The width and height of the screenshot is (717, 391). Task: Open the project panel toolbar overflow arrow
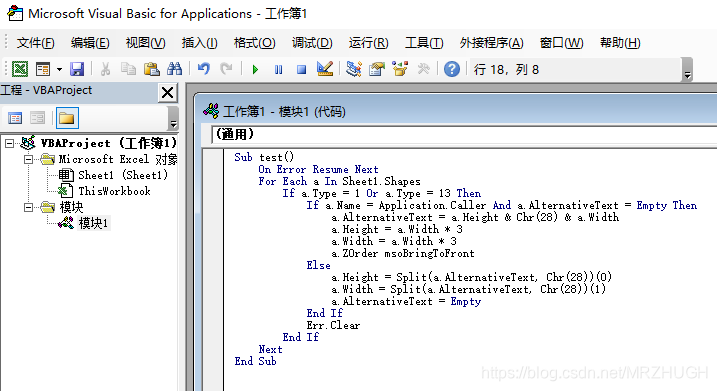173,118
